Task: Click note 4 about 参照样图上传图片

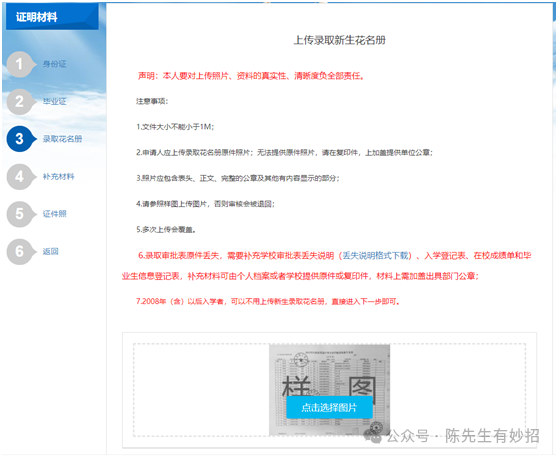Action: (205, 204)
